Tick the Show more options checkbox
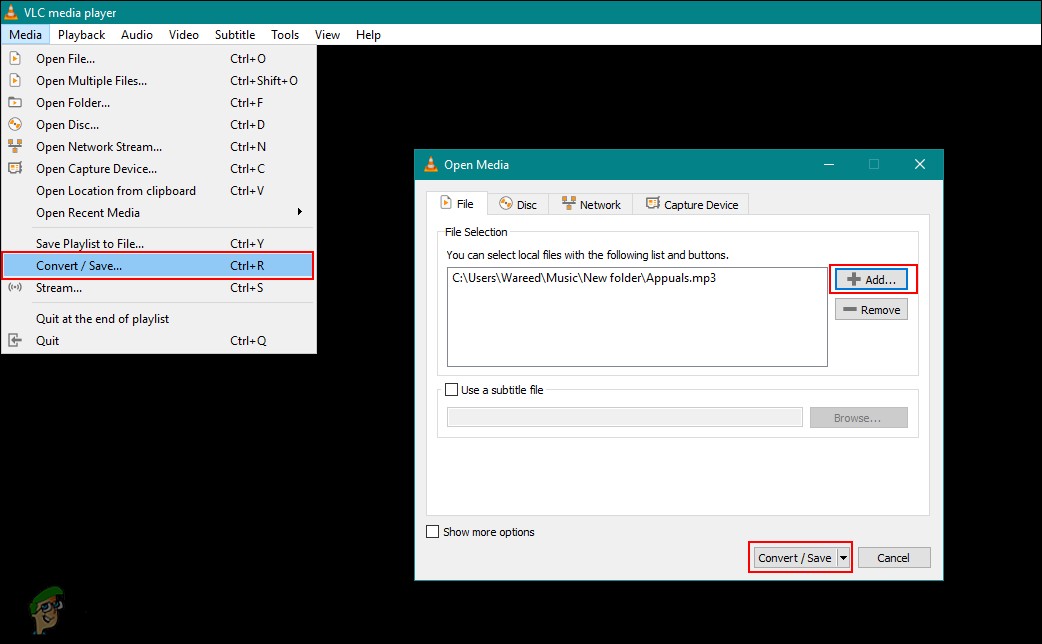The image size is (1042, 644). pyautogui.click(x=433, y=532)
